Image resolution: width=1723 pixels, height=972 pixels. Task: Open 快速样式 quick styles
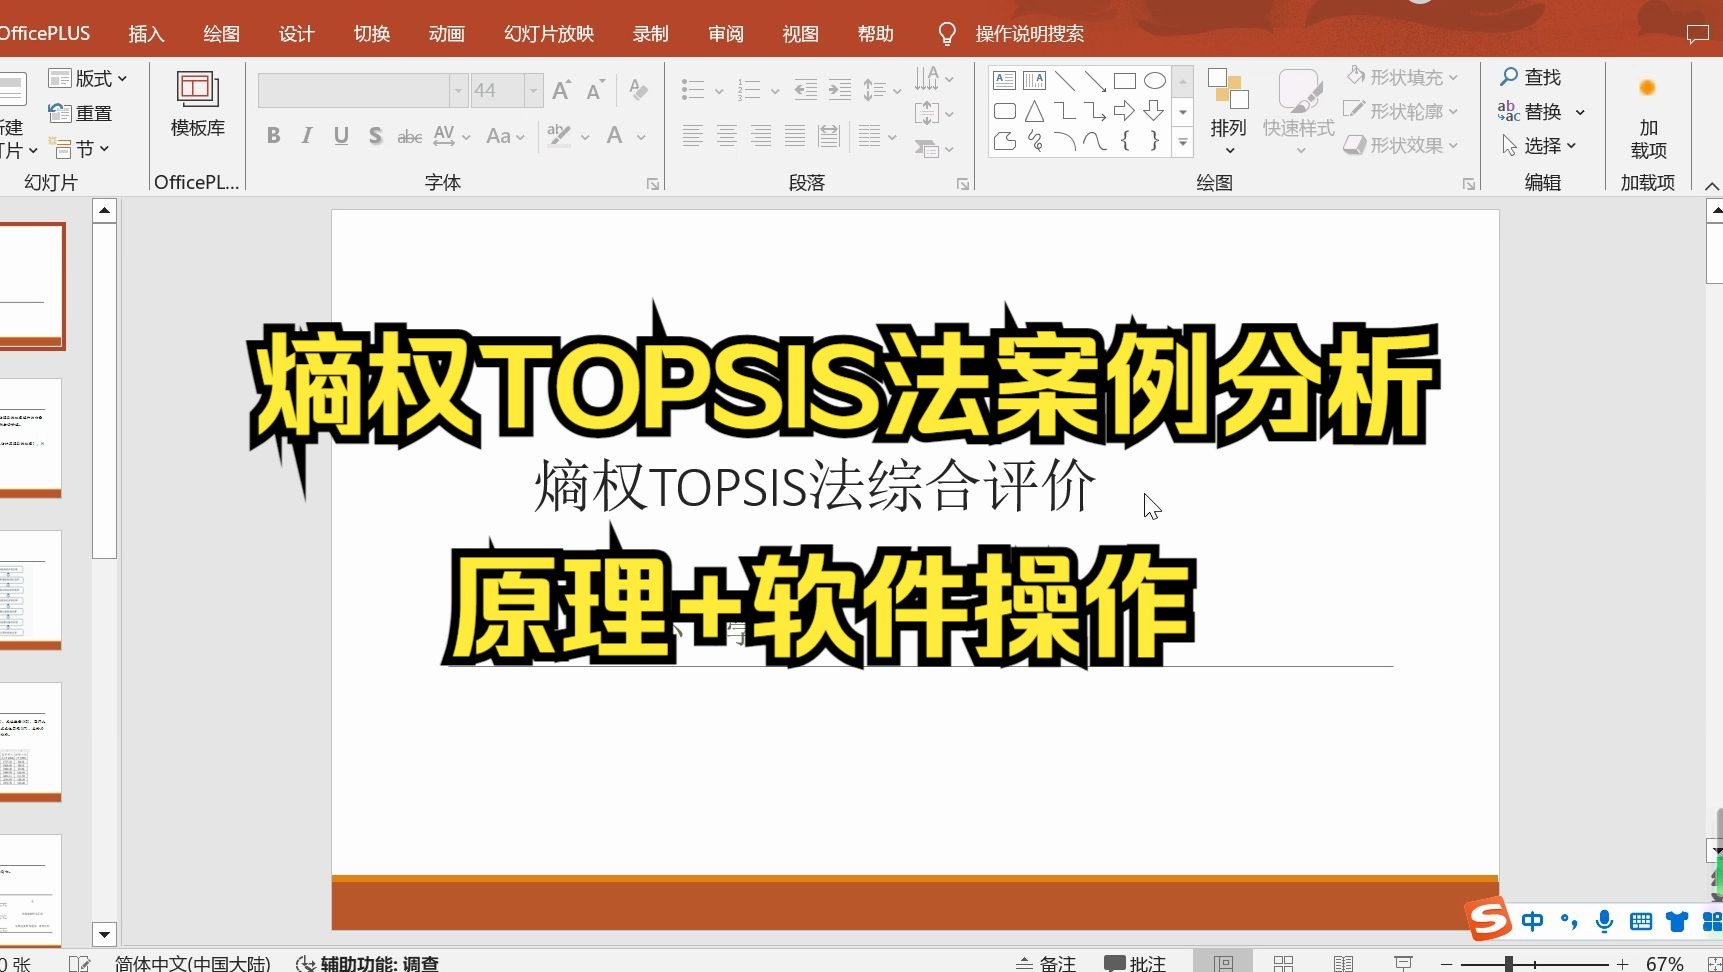pyautogui.click(x=1299, y=111)
